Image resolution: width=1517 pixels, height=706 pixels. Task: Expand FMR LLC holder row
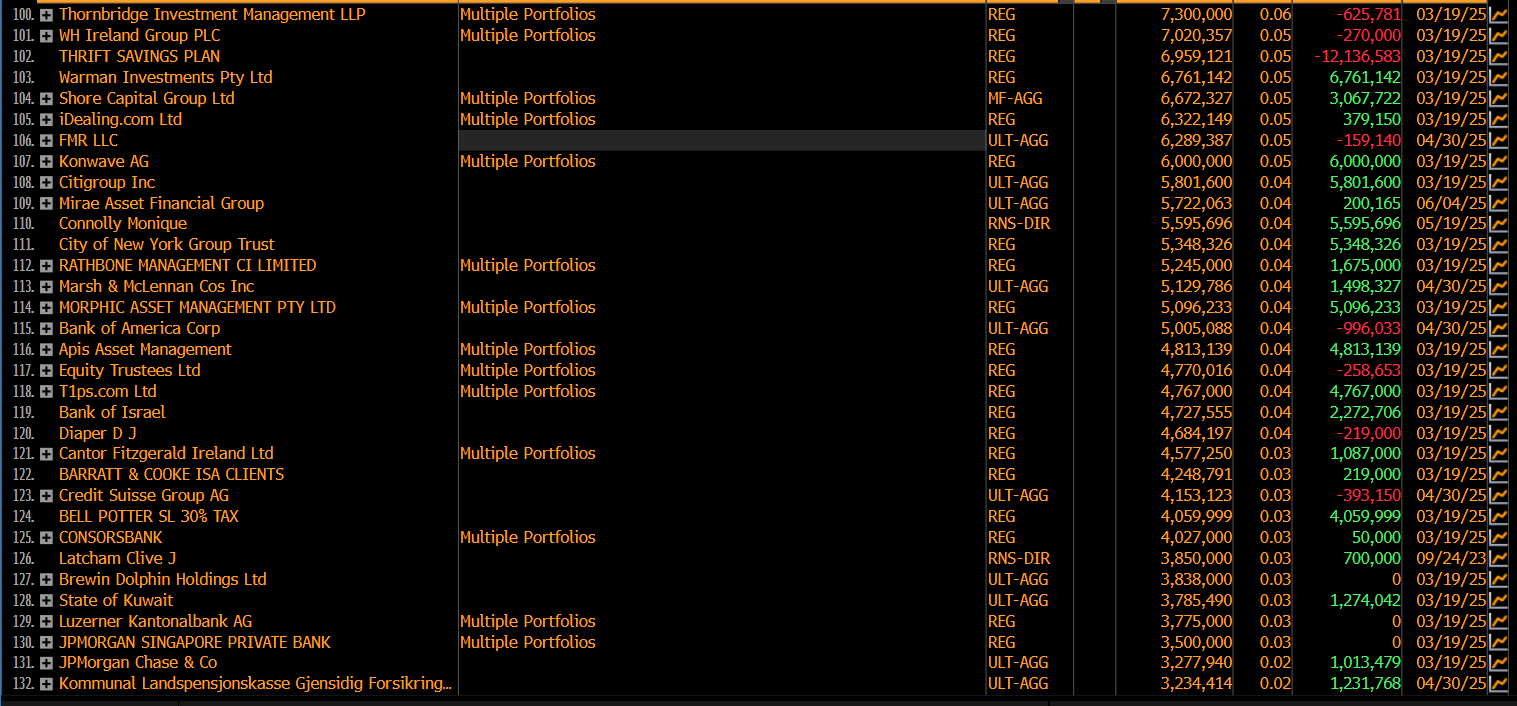(46, 141)
